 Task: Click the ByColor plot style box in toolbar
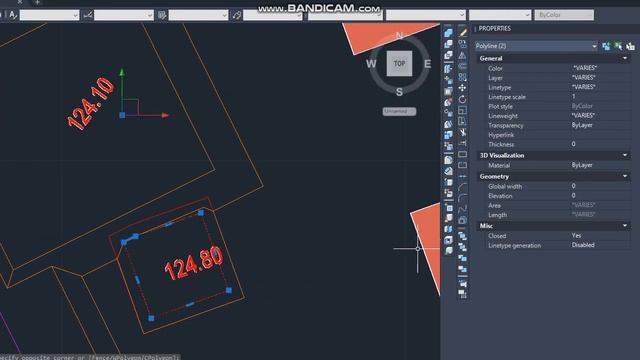click(x=564, y=15)
